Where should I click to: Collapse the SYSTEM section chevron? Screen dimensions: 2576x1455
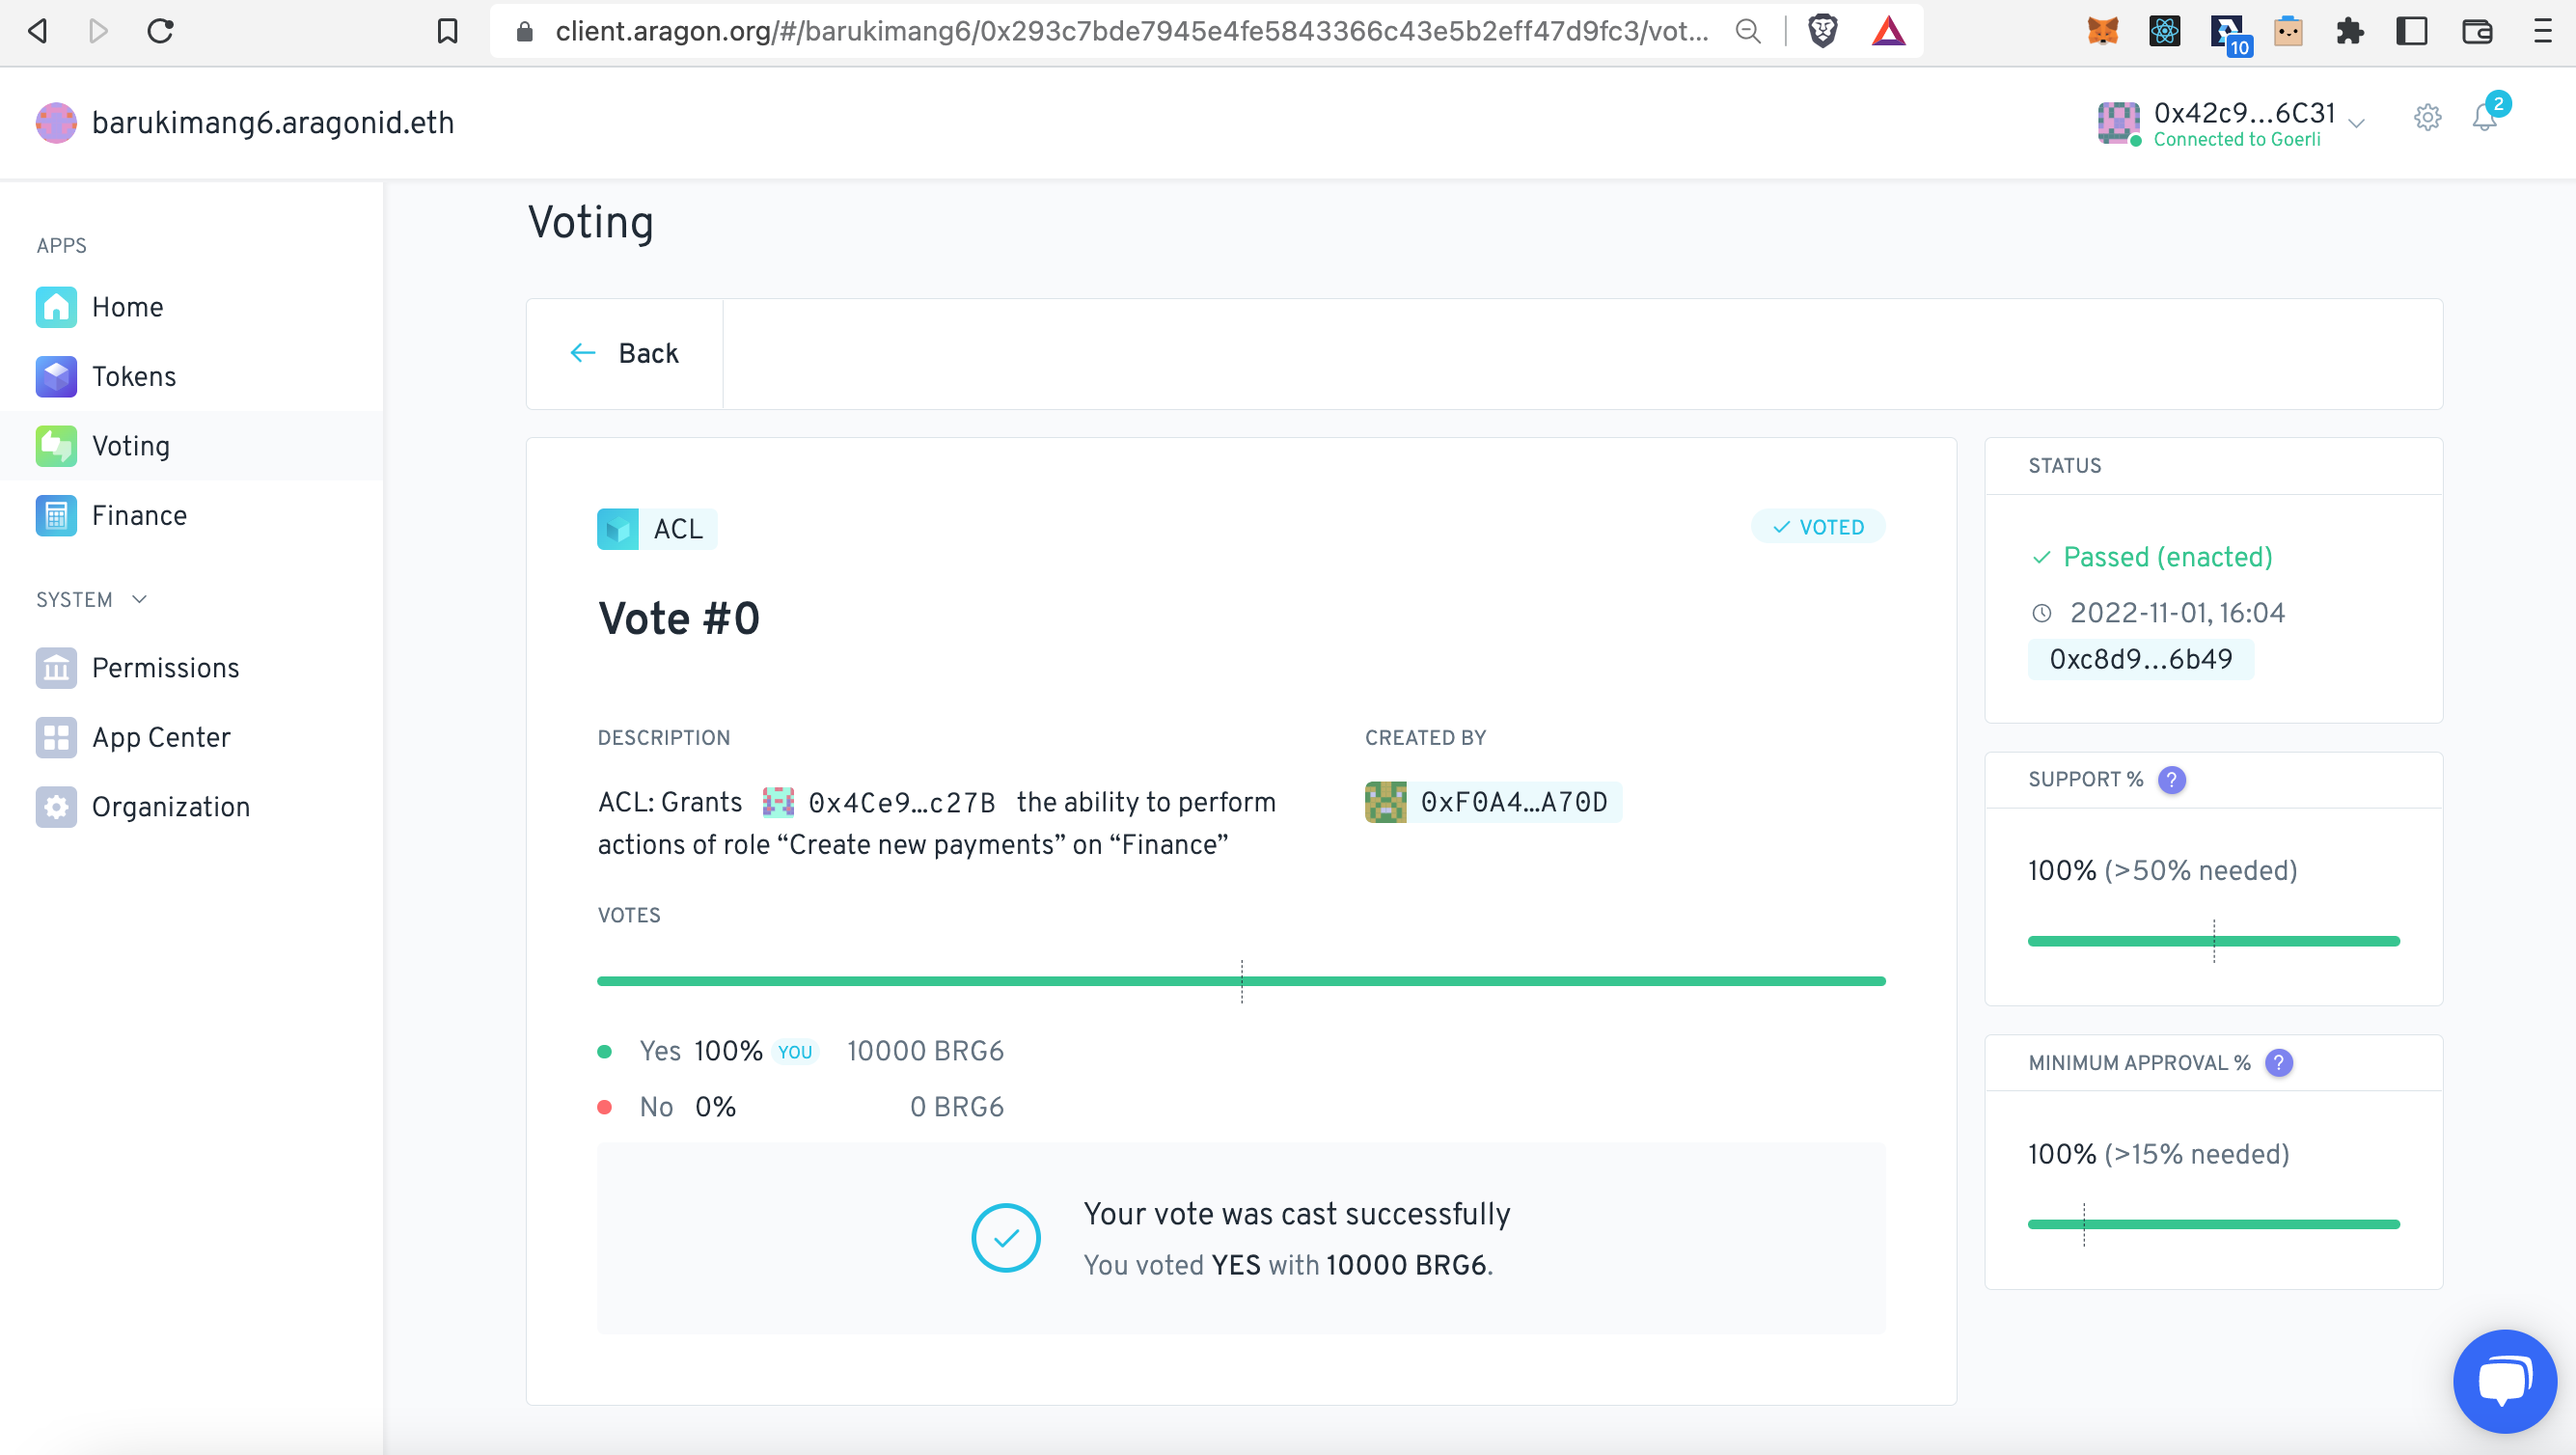(x=139, y=600)
